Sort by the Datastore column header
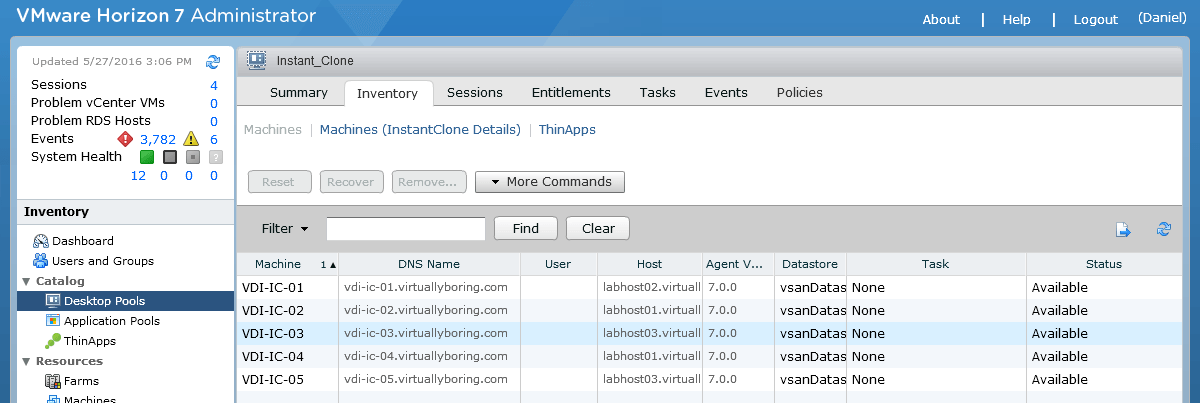 point(810,264)
